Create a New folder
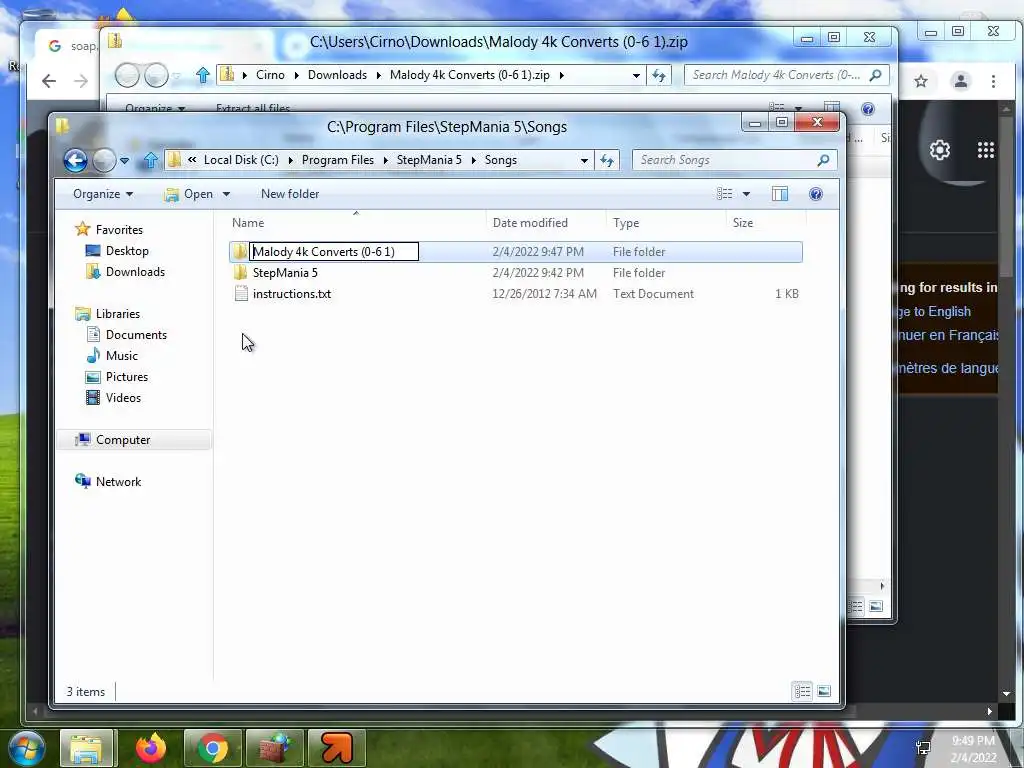The image size is (1024, 768). (290, 194)
